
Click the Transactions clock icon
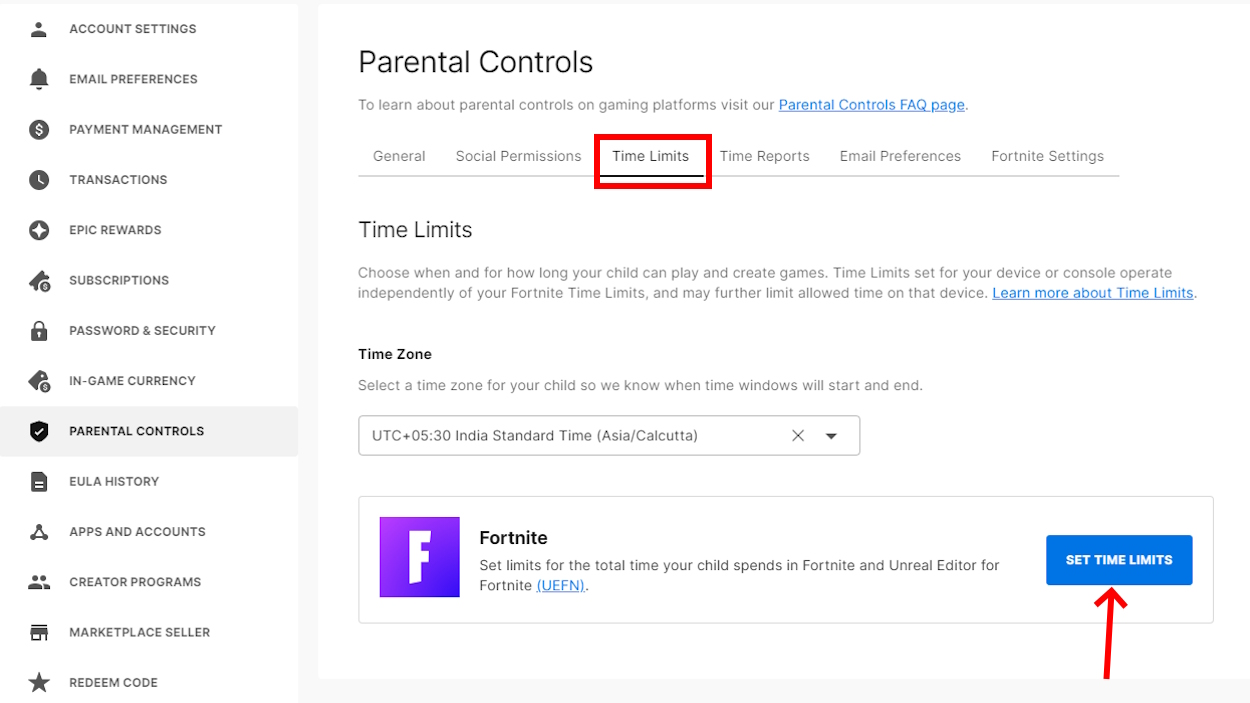(38, 179)
